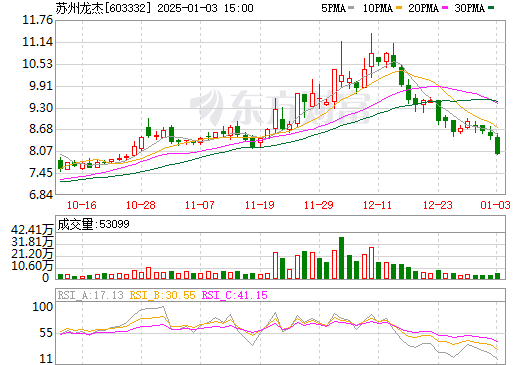Screen dimensions: 520x365
Task: Click the tallest green volume bar
Action: [341, 258]
